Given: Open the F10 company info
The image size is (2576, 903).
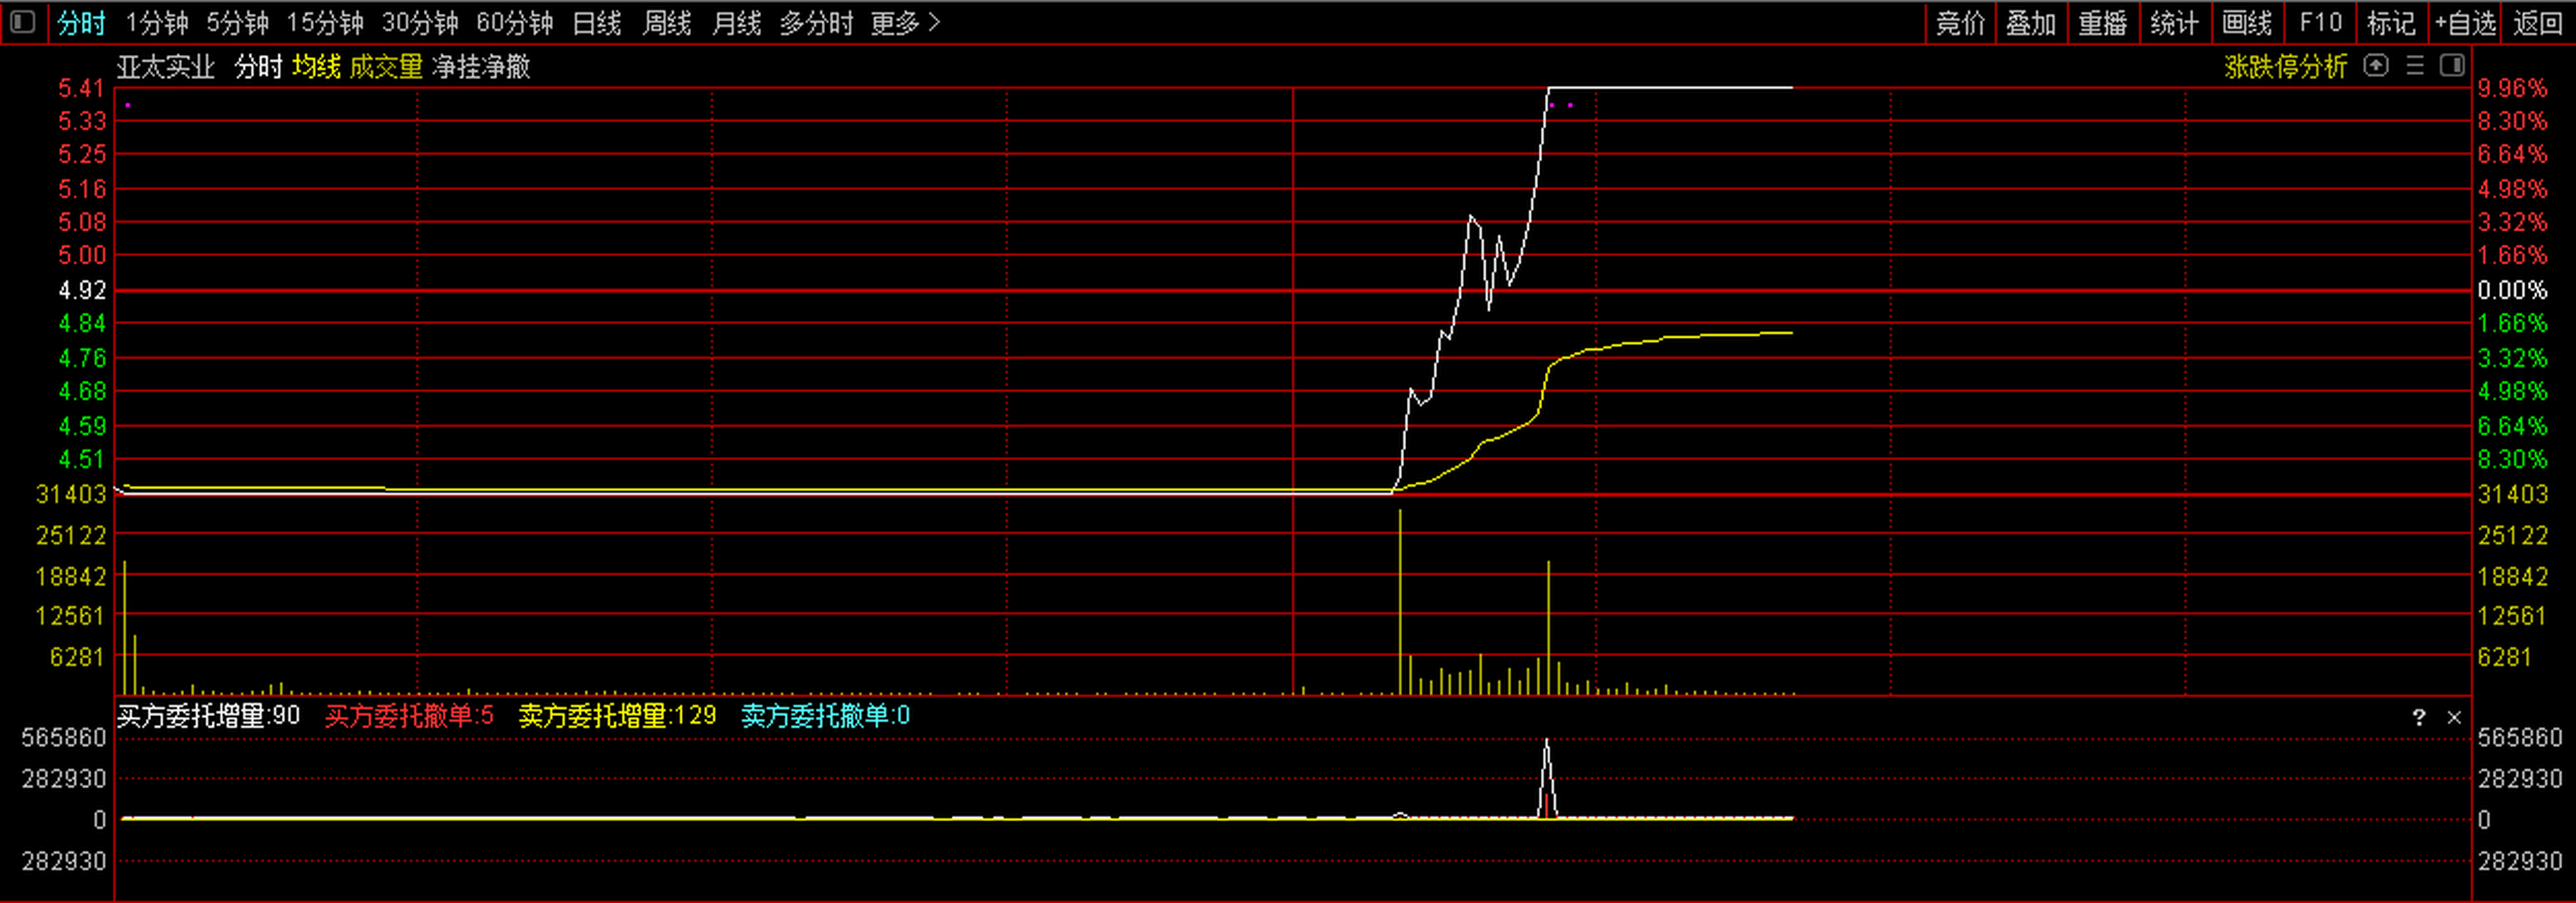Looking at the screenshot, I should pyautogui.click(x=2321, y=23).
